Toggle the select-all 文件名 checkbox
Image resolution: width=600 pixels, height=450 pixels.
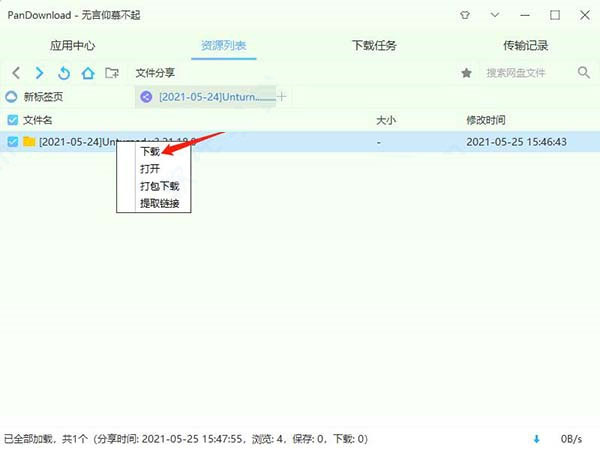click(x=13, y=120)
